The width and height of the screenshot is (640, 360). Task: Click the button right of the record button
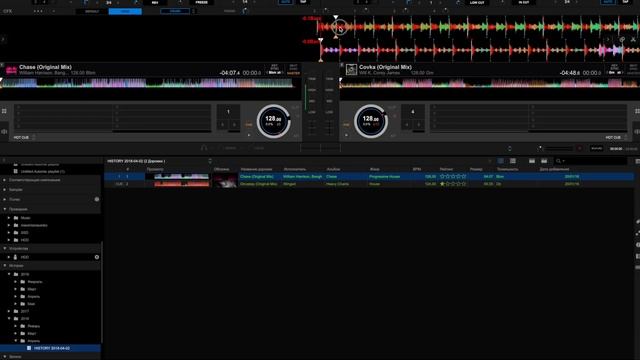pos(596,149)
